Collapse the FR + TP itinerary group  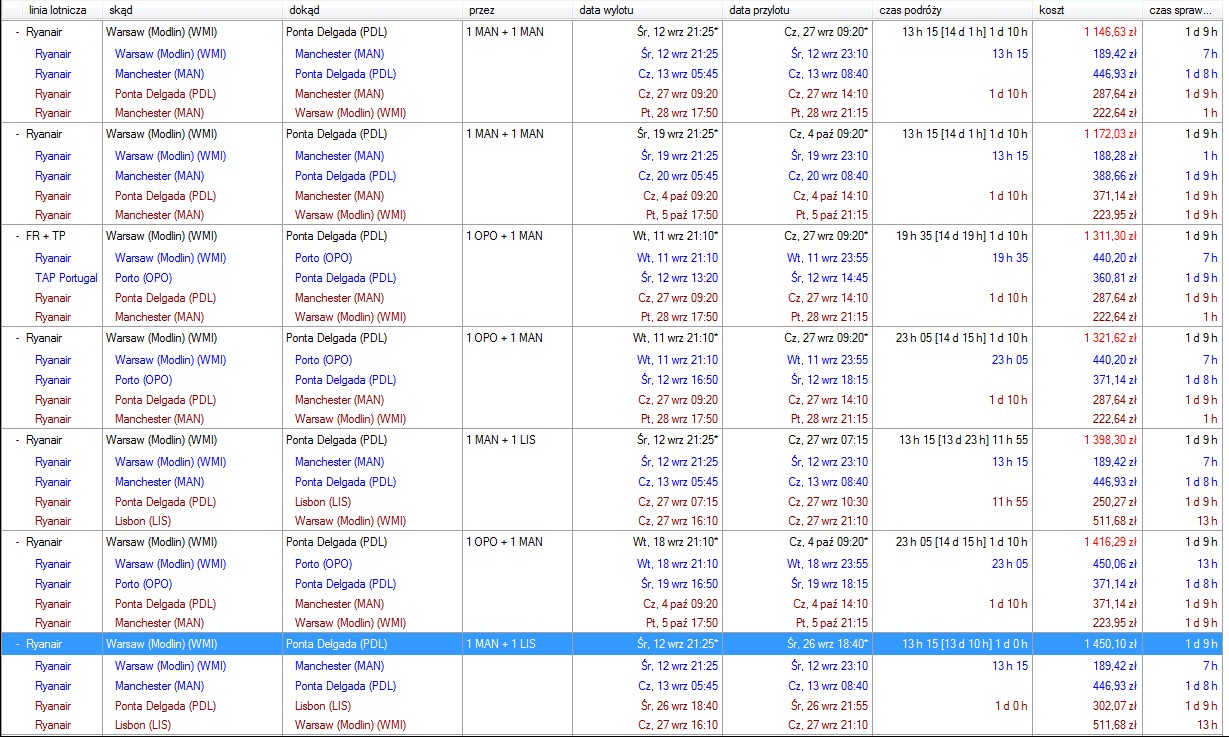pos(17,236)
